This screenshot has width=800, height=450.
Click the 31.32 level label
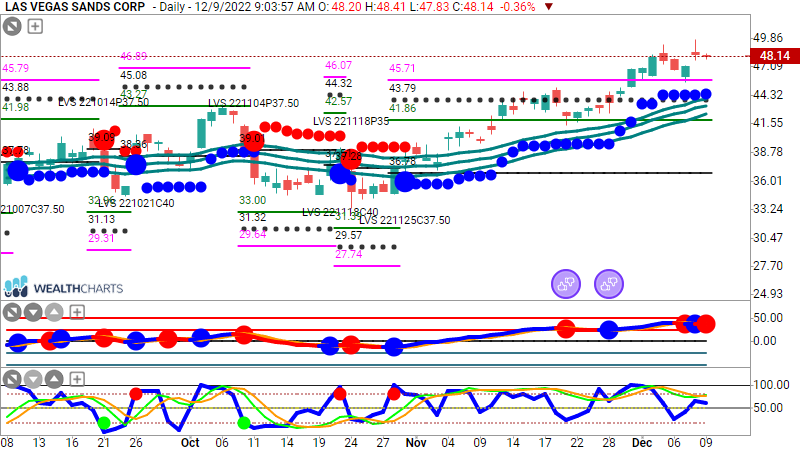click(253, 217)
